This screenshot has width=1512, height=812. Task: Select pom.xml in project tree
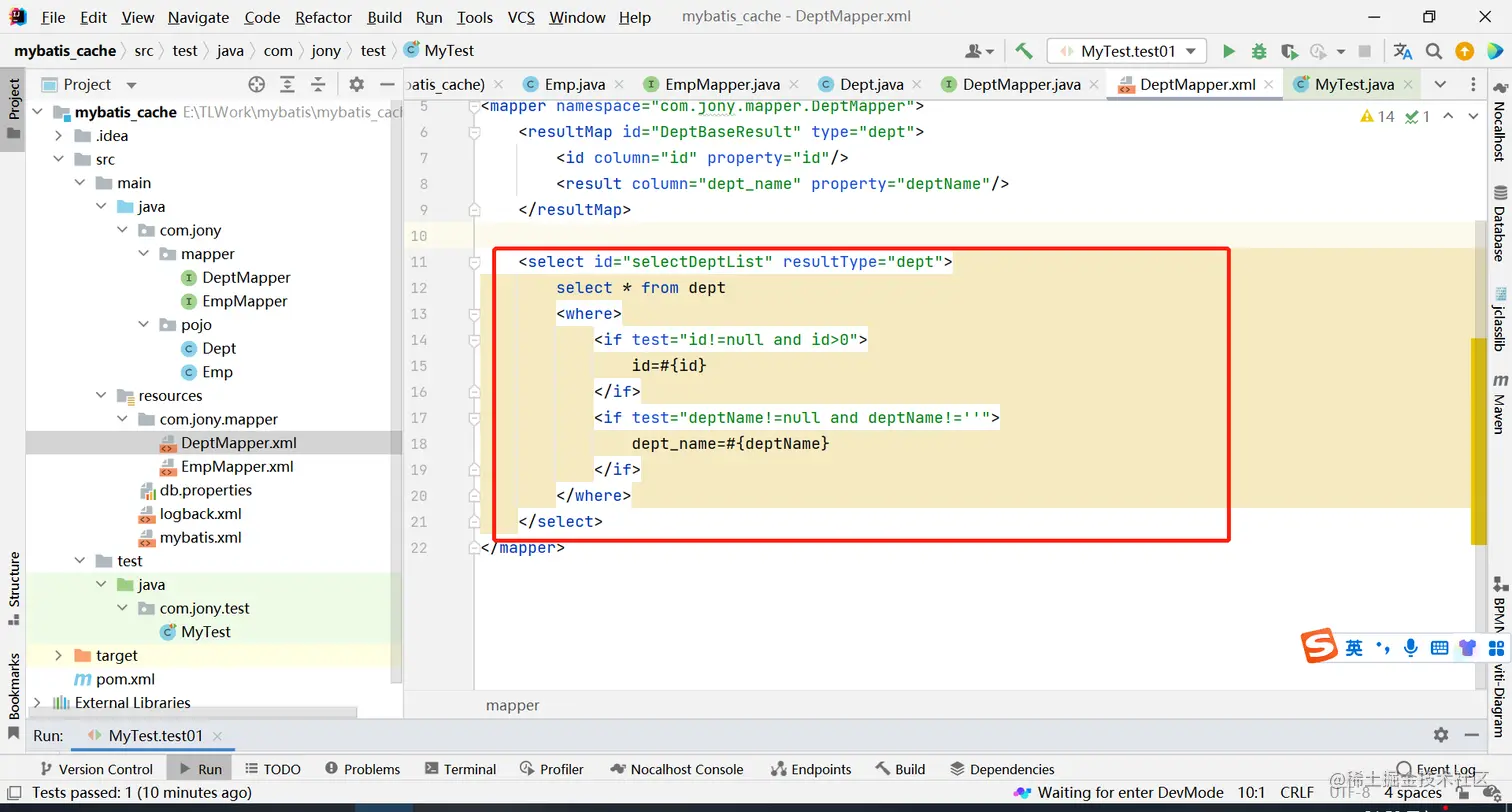tap(125, 679)
